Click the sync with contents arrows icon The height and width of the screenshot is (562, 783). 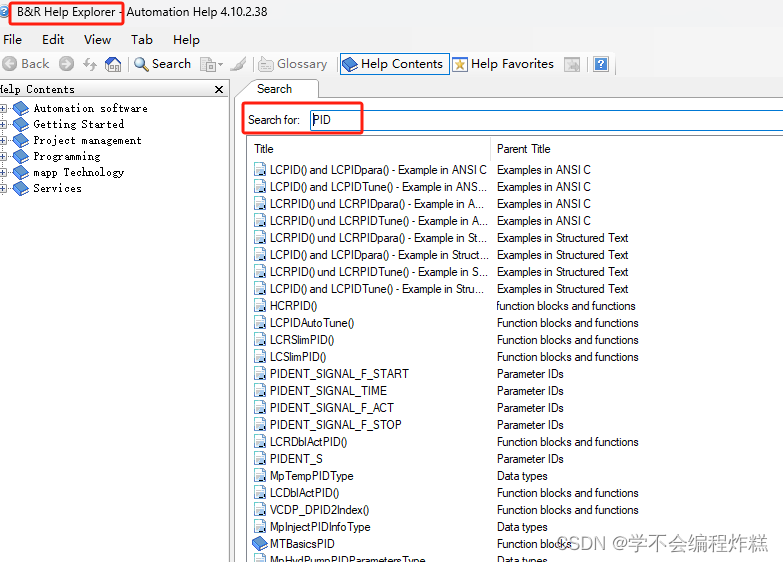[x=90, y=64]
